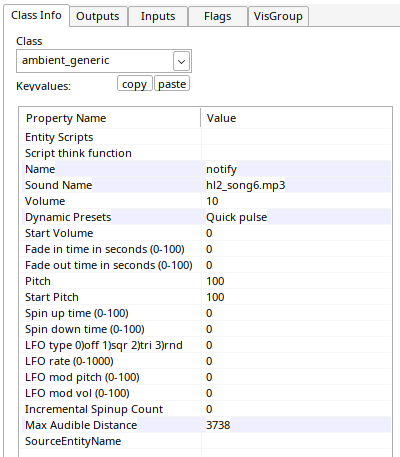This screenshot has width=400, height=457.
Task: Click the Quick pulse value
Action: (x=237, y=217)
